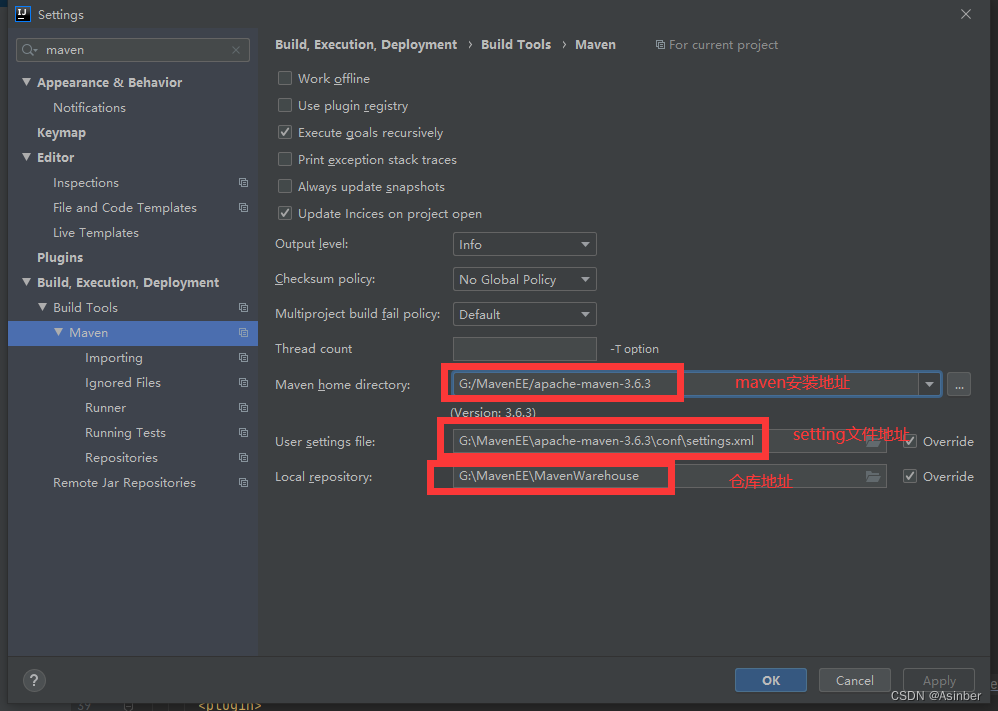Select Live Templates in the tree
The image size is (998, 711).
coord(95,232)
